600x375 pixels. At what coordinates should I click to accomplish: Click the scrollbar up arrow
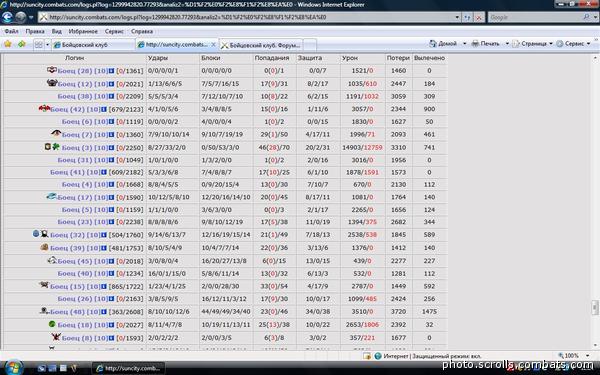pos(595,58)
